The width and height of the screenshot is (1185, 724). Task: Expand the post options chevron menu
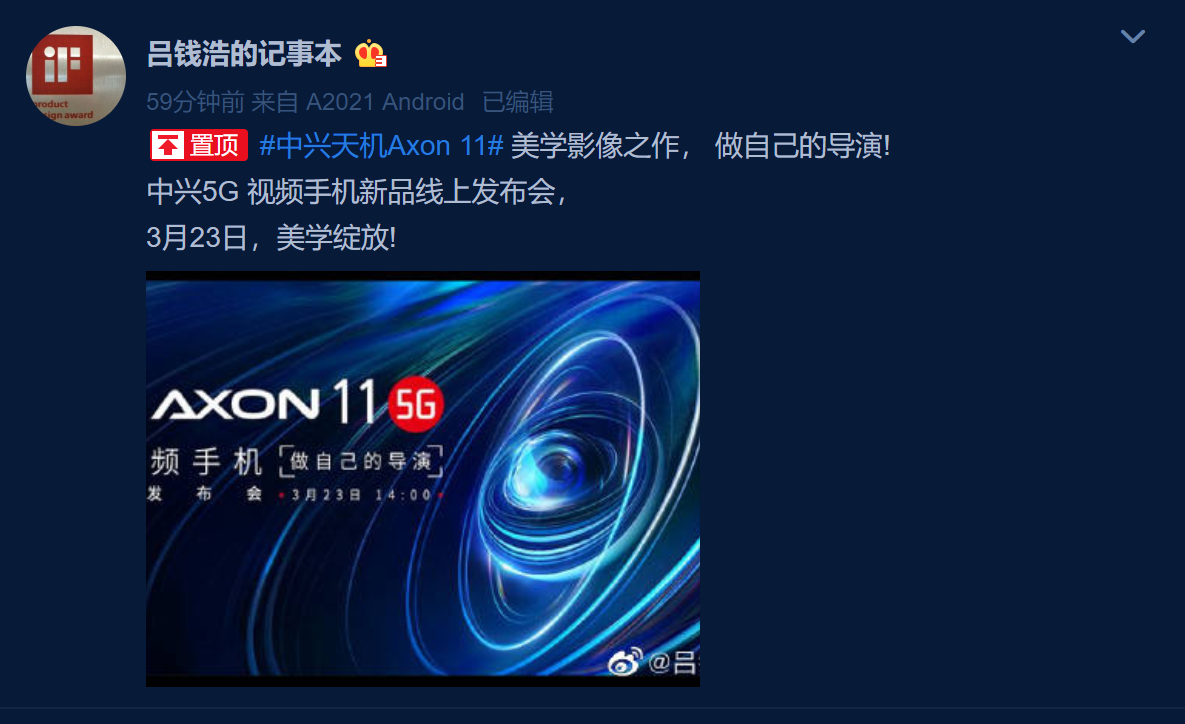(1132, 36)
